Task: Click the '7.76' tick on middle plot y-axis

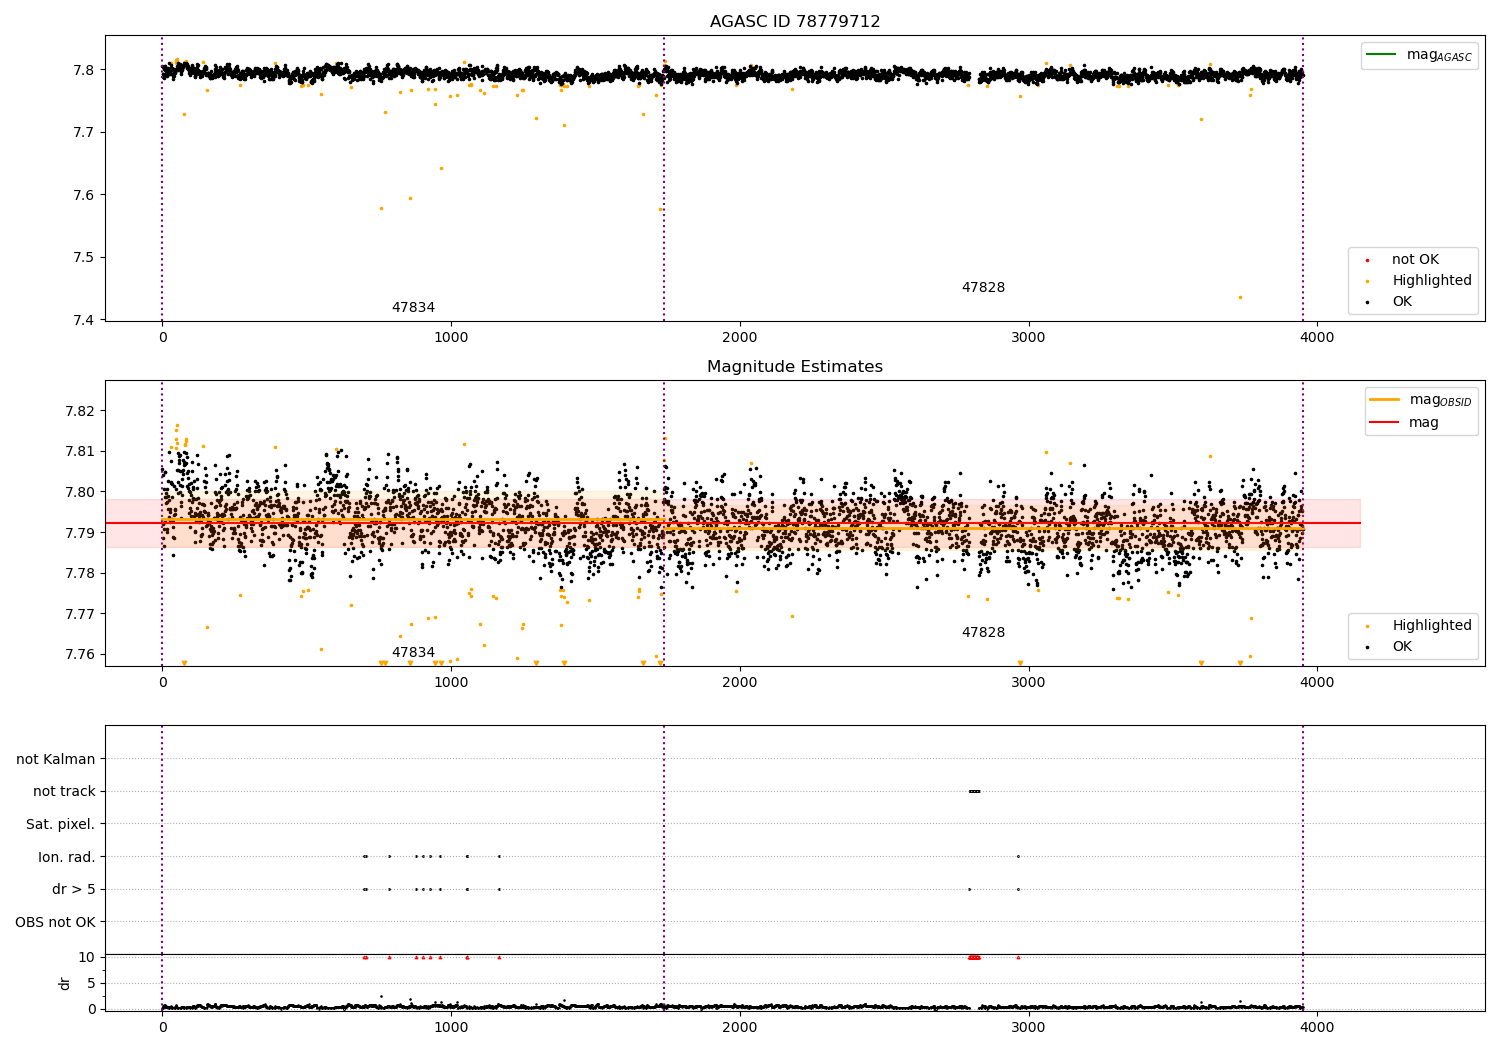Action: 80,655
